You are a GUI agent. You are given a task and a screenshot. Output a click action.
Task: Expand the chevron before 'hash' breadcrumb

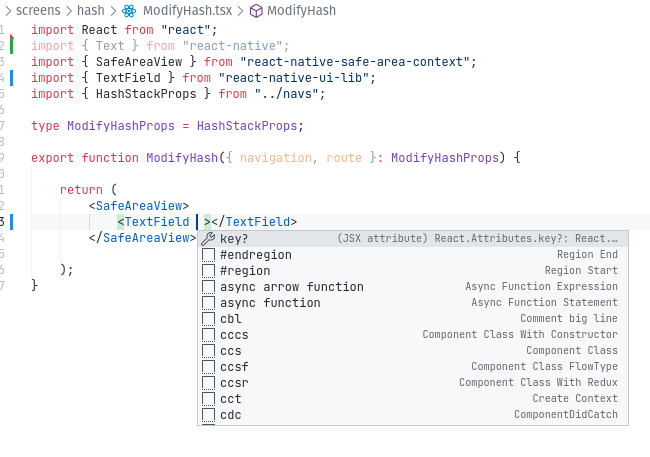coord(69,11)
